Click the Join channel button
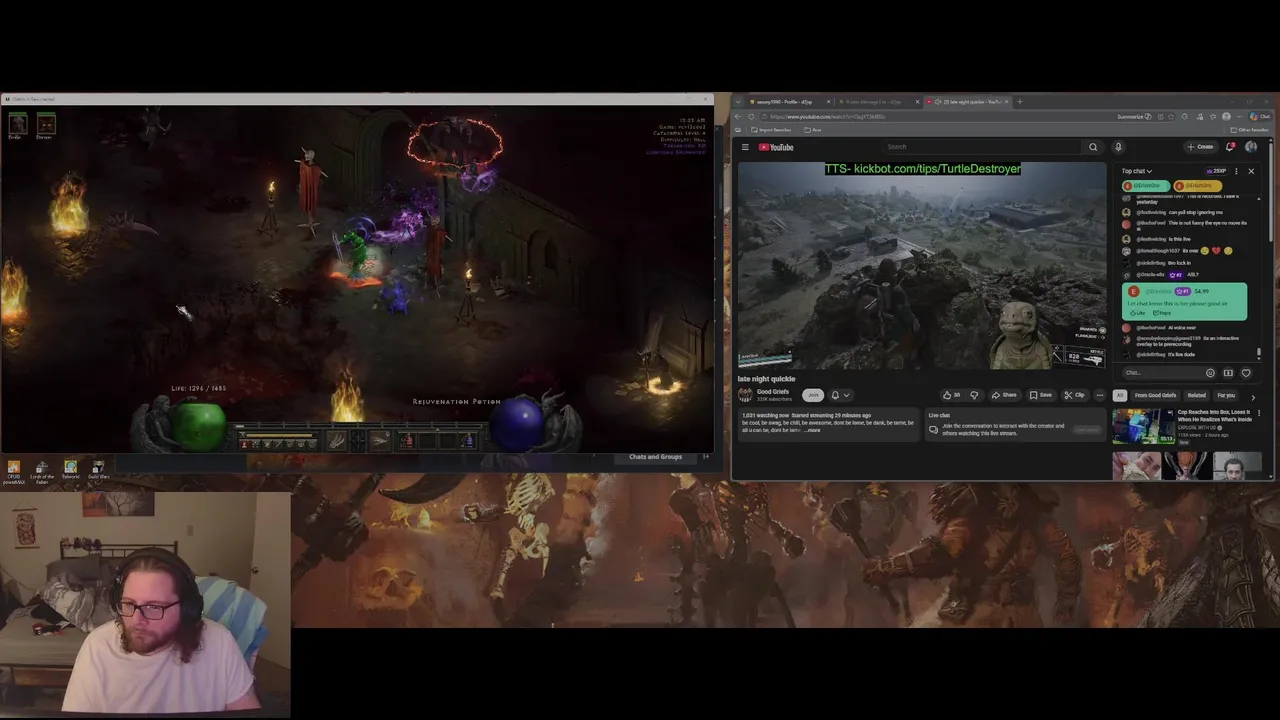Image resolution: width=1280 pixels, height=720 pixels. pos(813,395)
